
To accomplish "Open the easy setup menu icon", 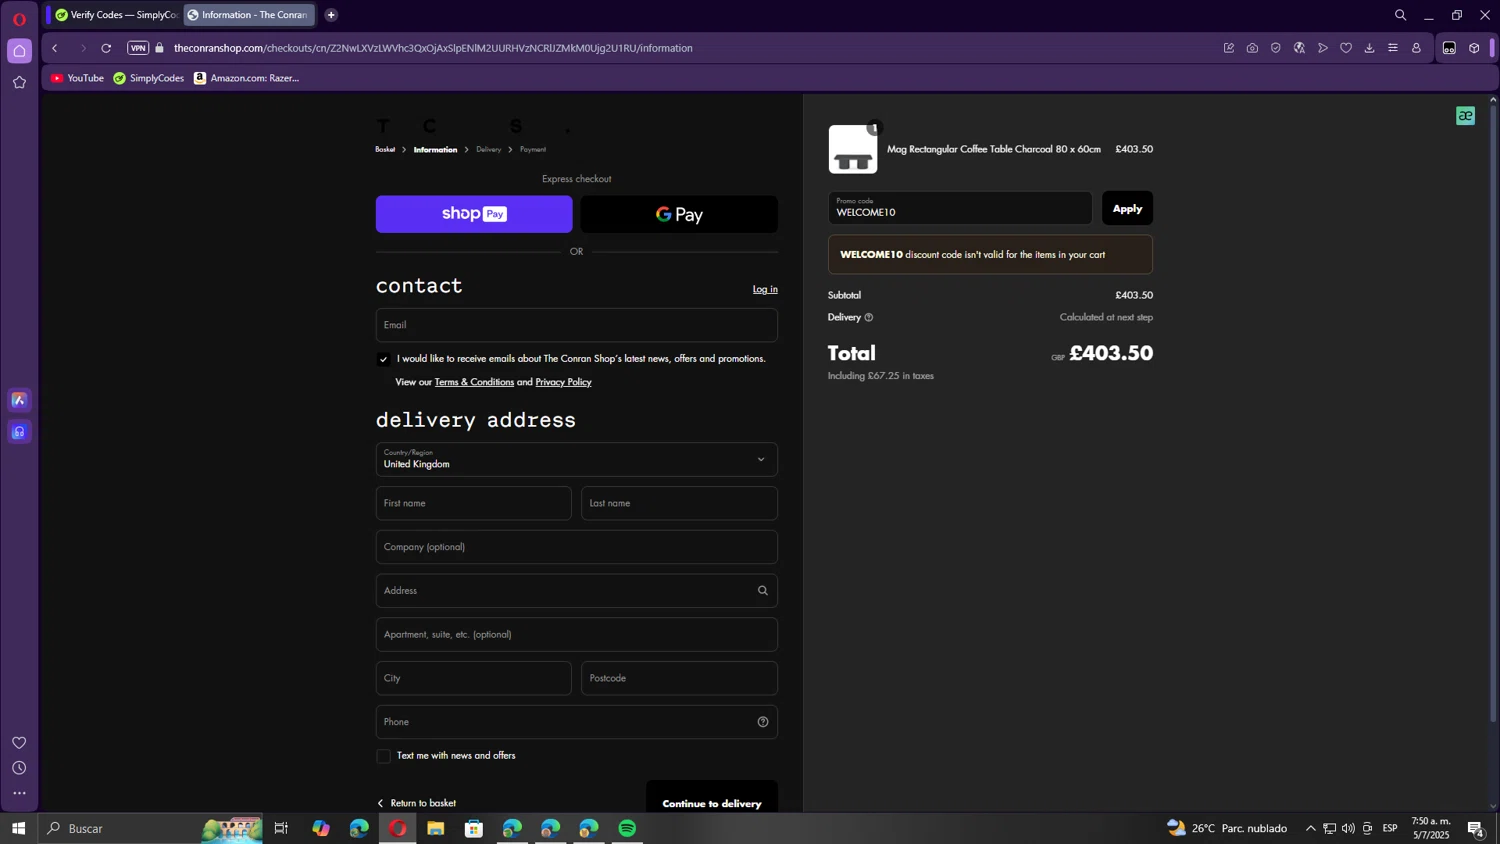I will tap(1393, 48).
